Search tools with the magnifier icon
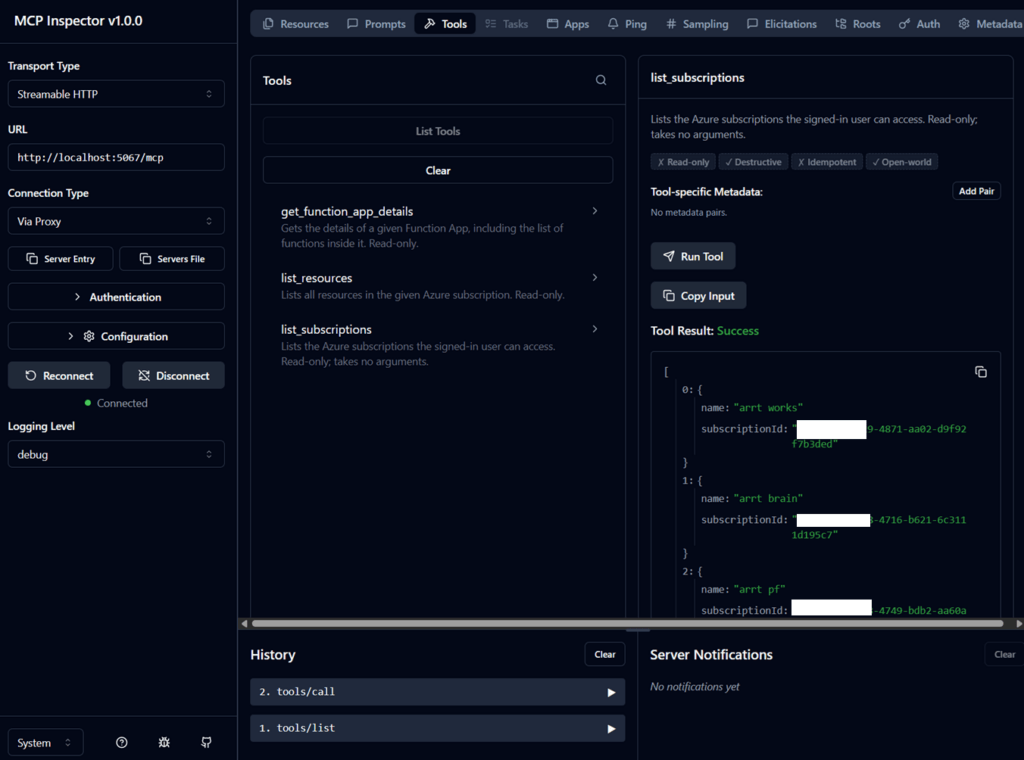The height and width of the screenshot is (760, 1024). click(601, 80)
